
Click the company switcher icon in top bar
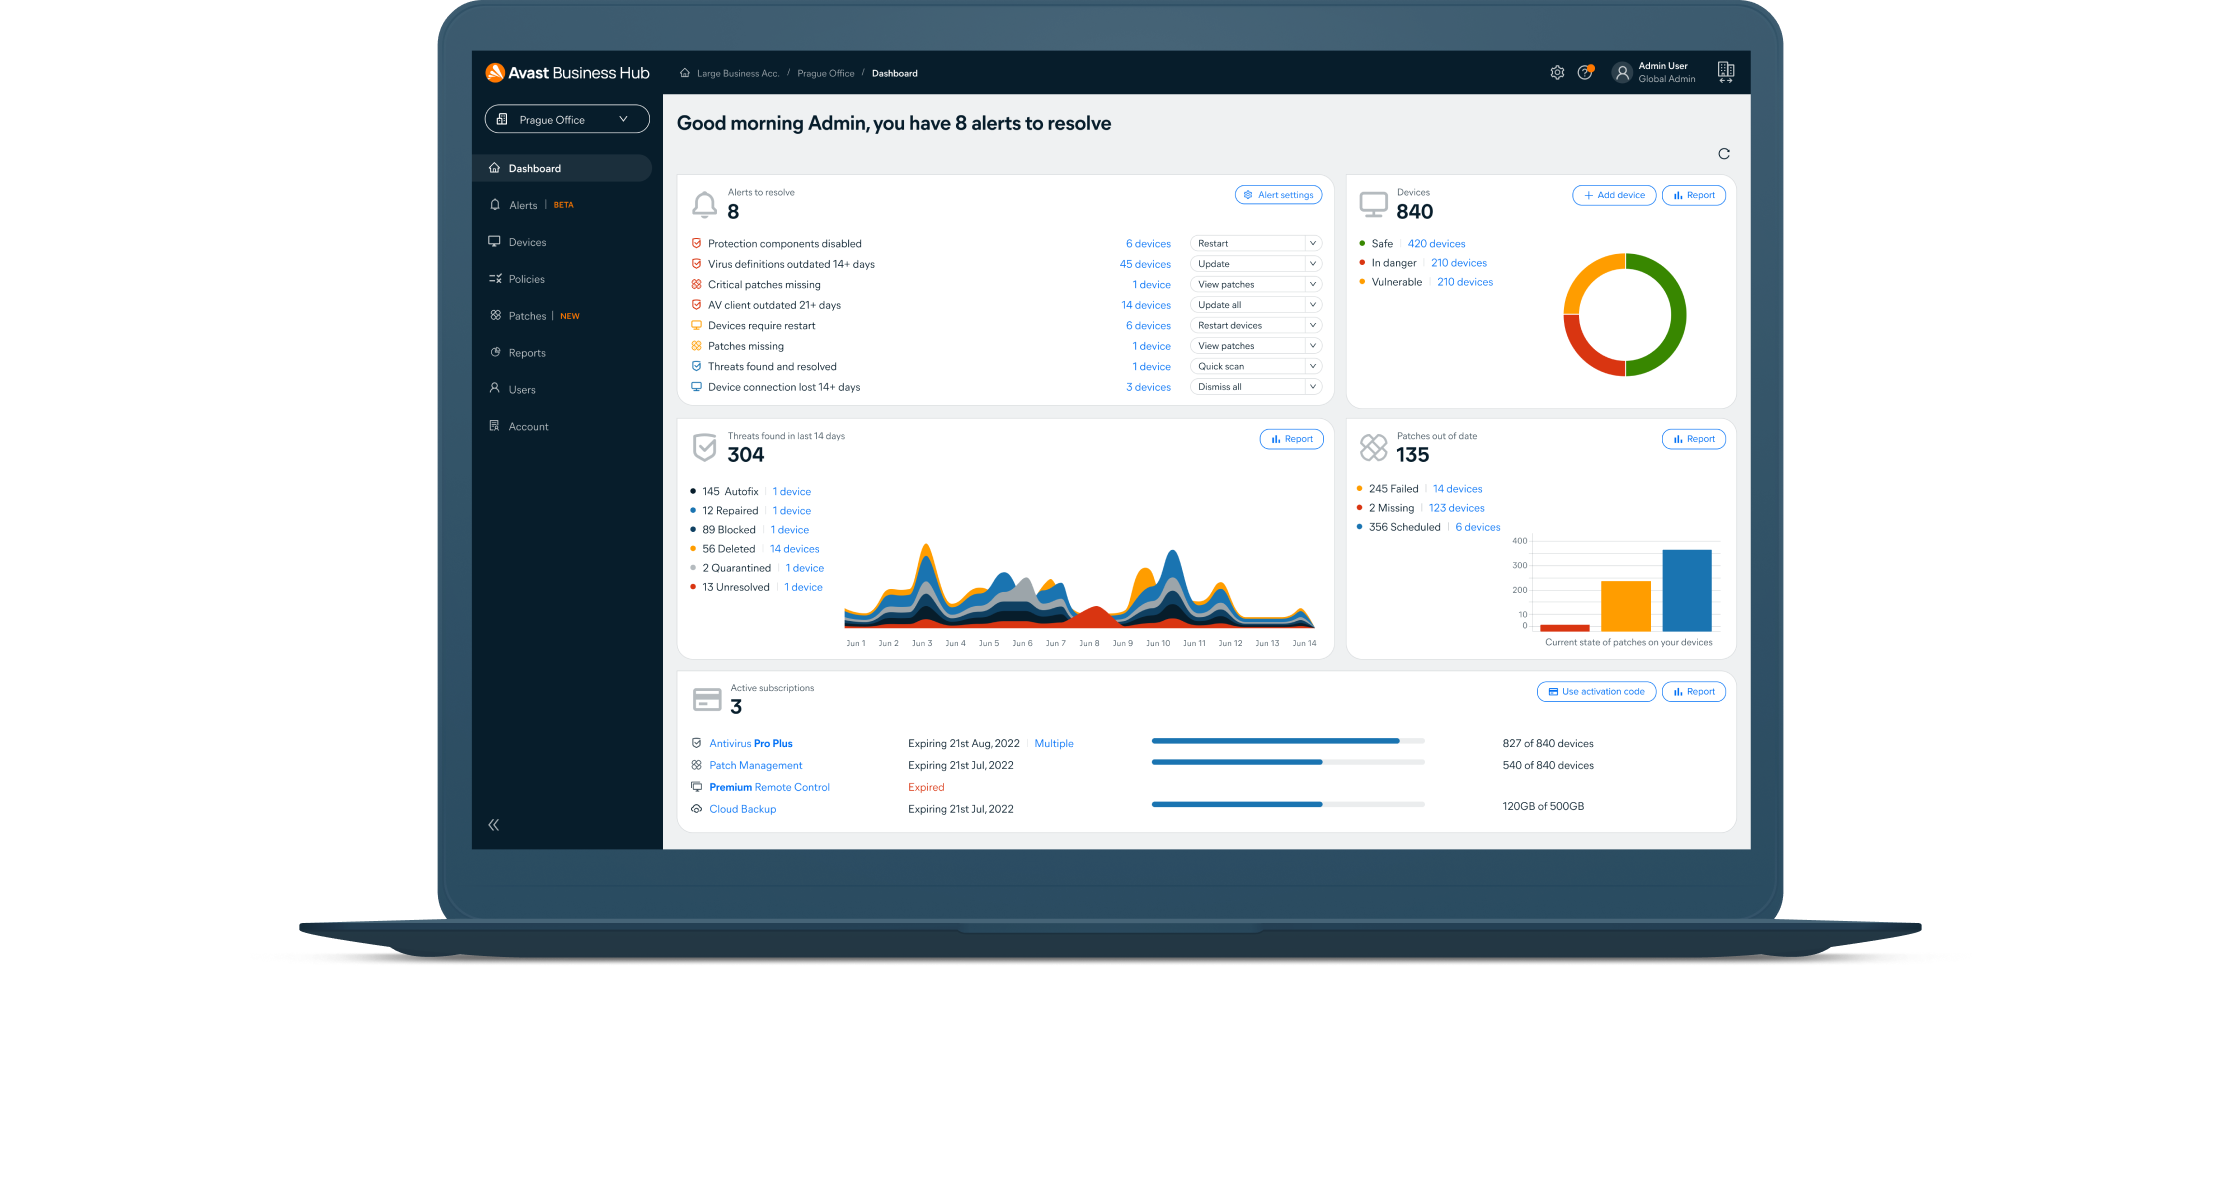click(1726, 72)
